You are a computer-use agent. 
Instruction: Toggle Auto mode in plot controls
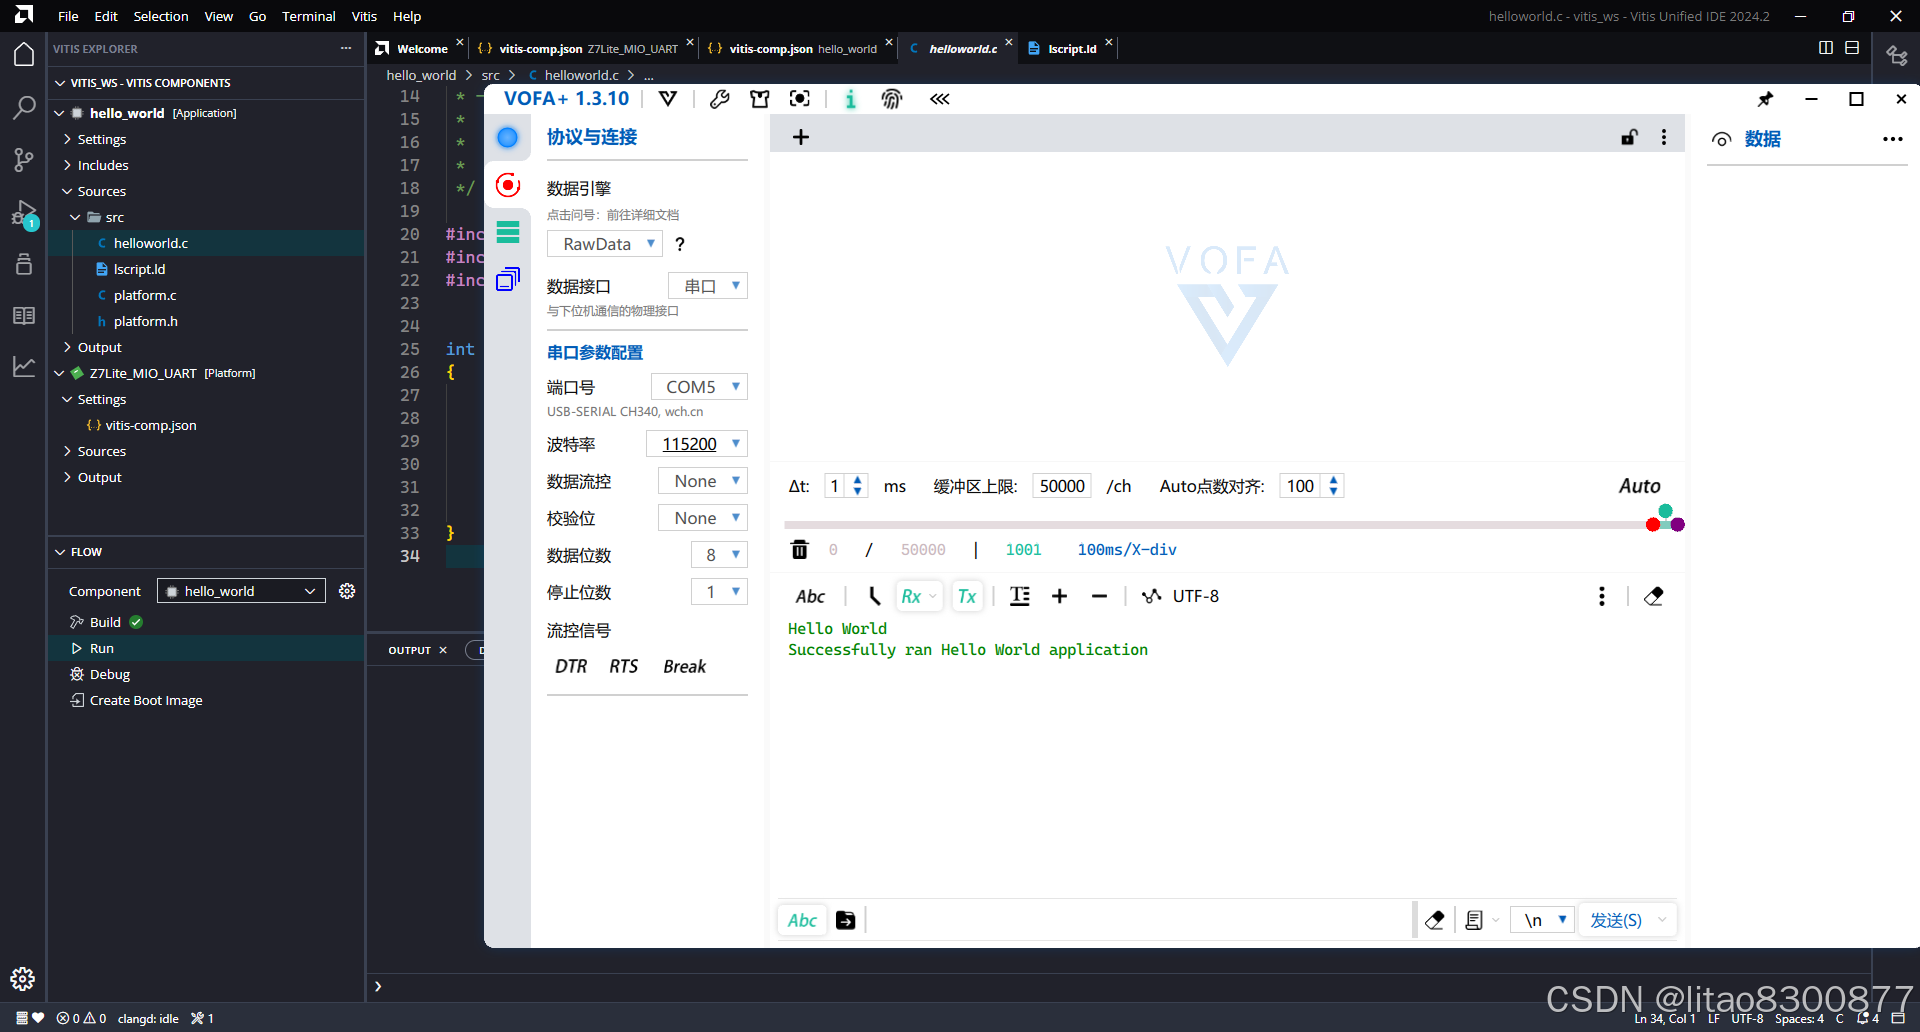click(x=1640, y=486)
